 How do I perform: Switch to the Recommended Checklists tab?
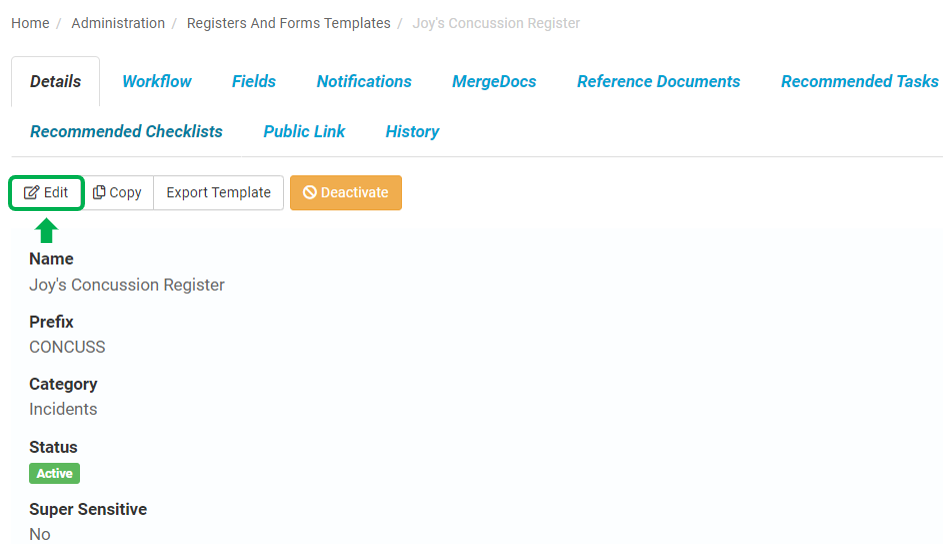126,131
